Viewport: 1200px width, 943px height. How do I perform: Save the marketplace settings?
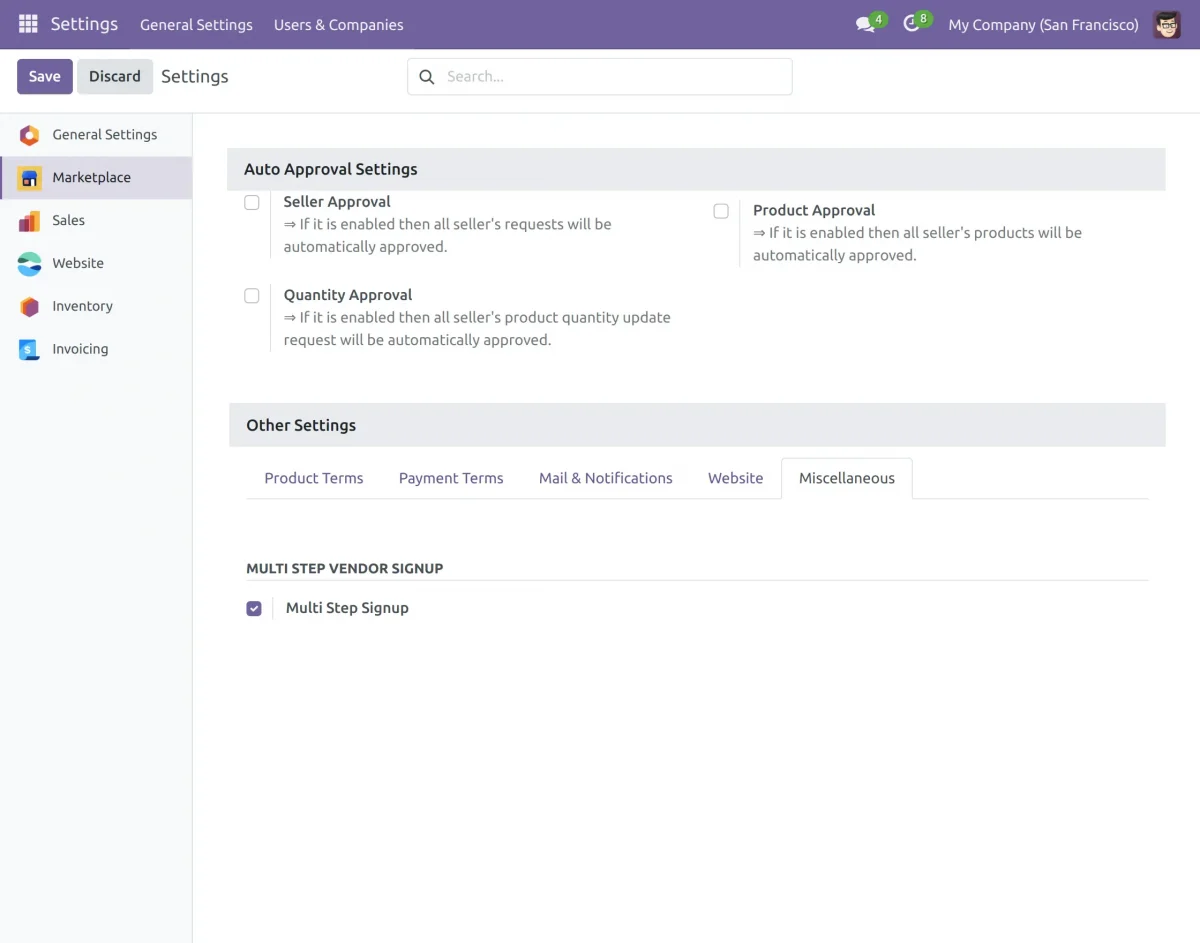pyautogui.click(x=44, y=76)
